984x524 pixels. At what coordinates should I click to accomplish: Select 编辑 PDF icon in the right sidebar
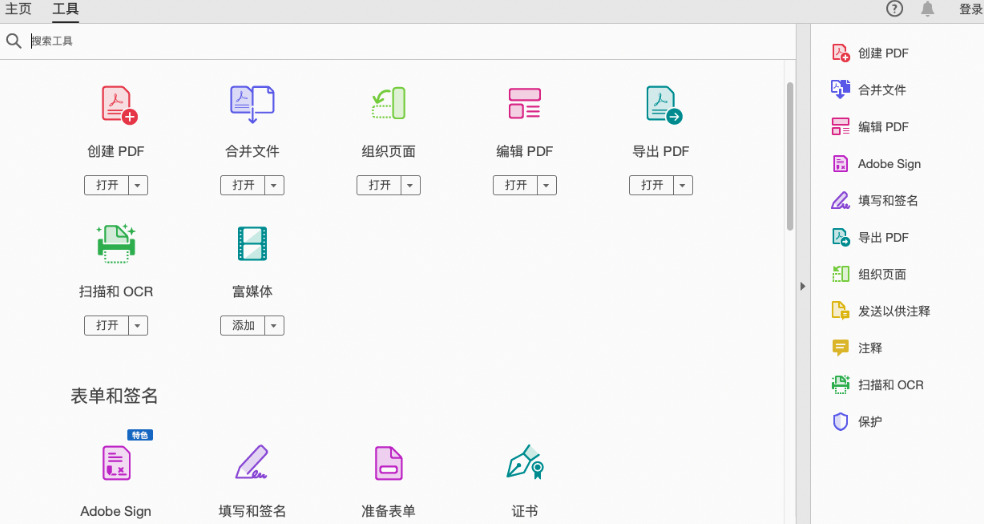click(x=840, y=127)
